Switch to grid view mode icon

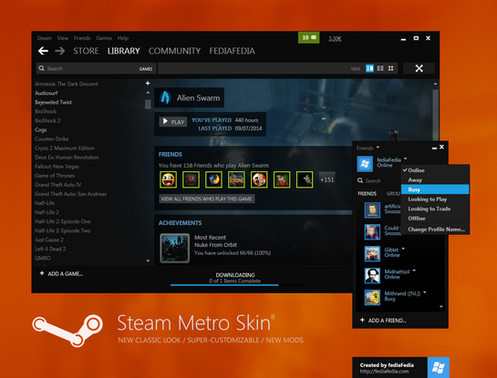click(391, 68)
